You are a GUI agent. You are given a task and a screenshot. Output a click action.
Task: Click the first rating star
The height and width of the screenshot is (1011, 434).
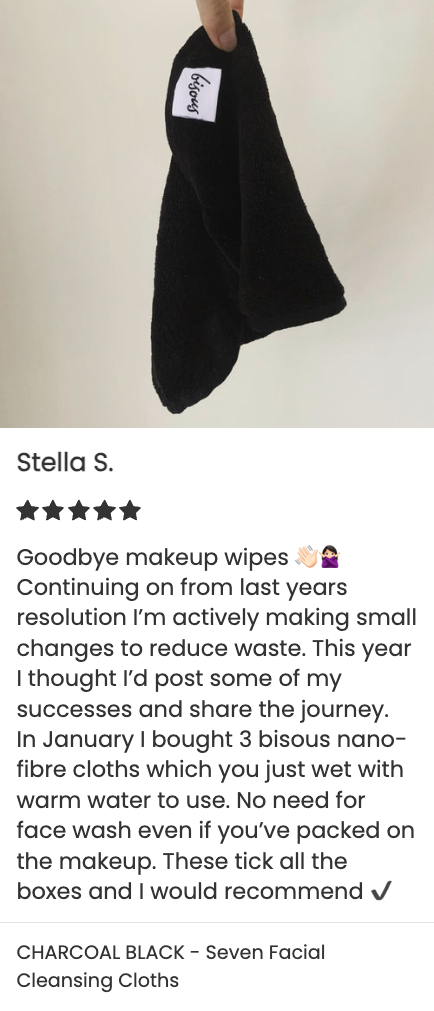pyautogui.click(x=27, y=511)
